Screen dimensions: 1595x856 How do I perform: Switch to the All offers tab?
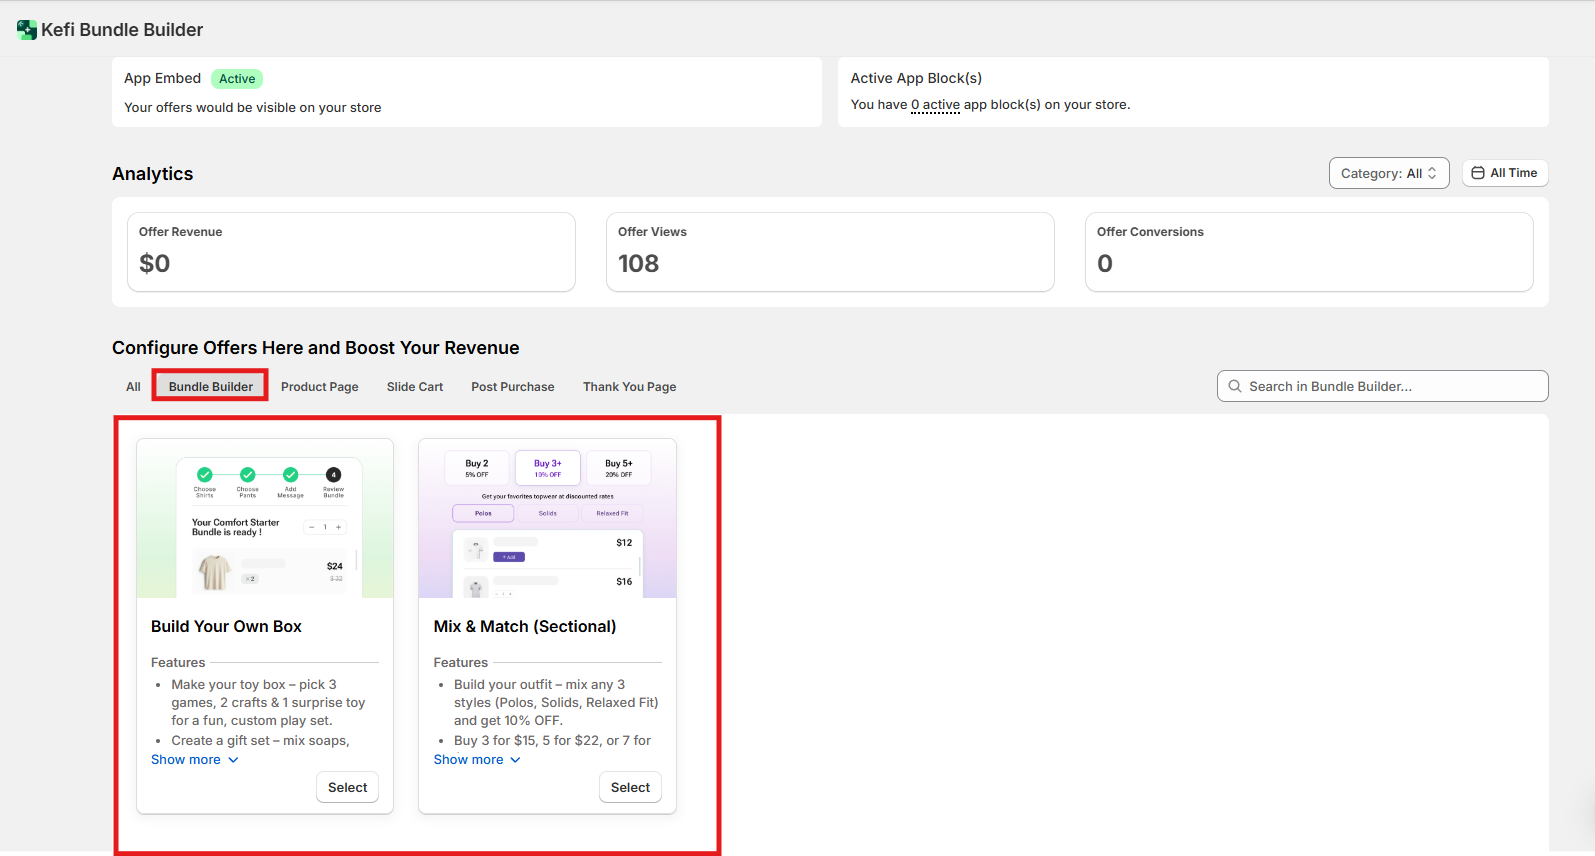pyautogui.click(x=133, y=387)
